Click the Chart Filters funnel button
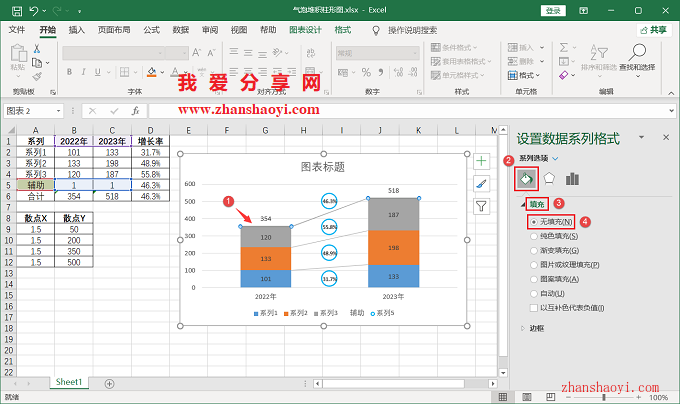The image size is (680, 404). pyautogui.click(x=481, y=206)
